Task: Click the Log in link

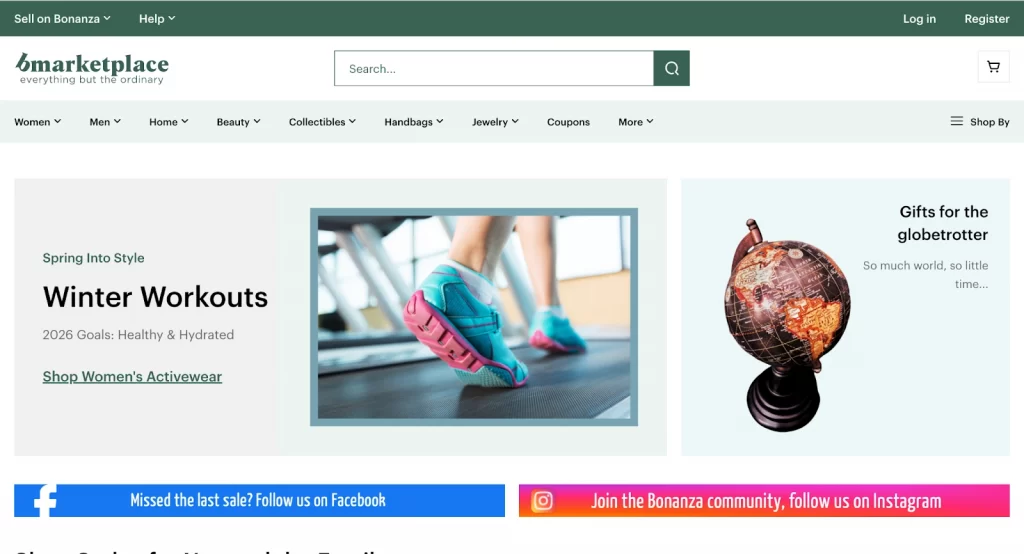Action: click(x=919, y=18)
